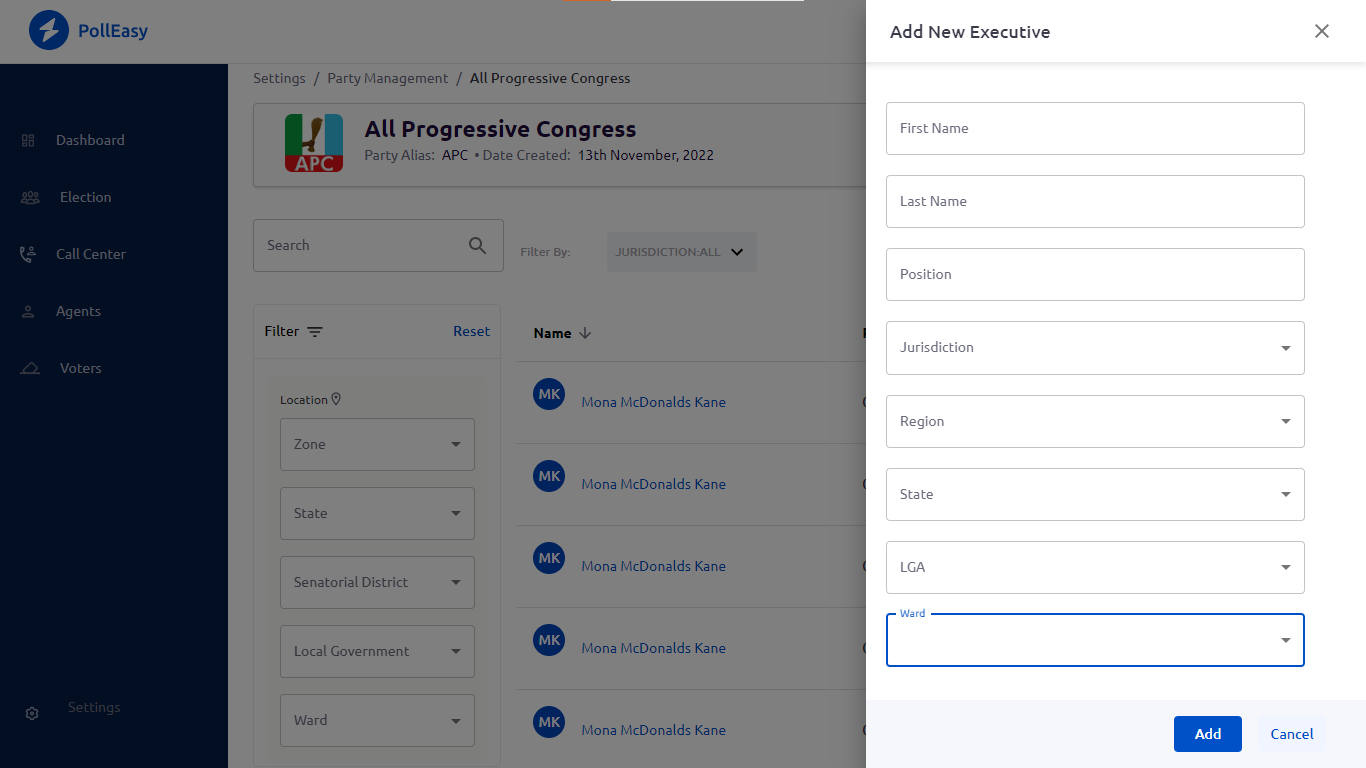Go to Party Management breadcrumb

click(x=387, y=78)
